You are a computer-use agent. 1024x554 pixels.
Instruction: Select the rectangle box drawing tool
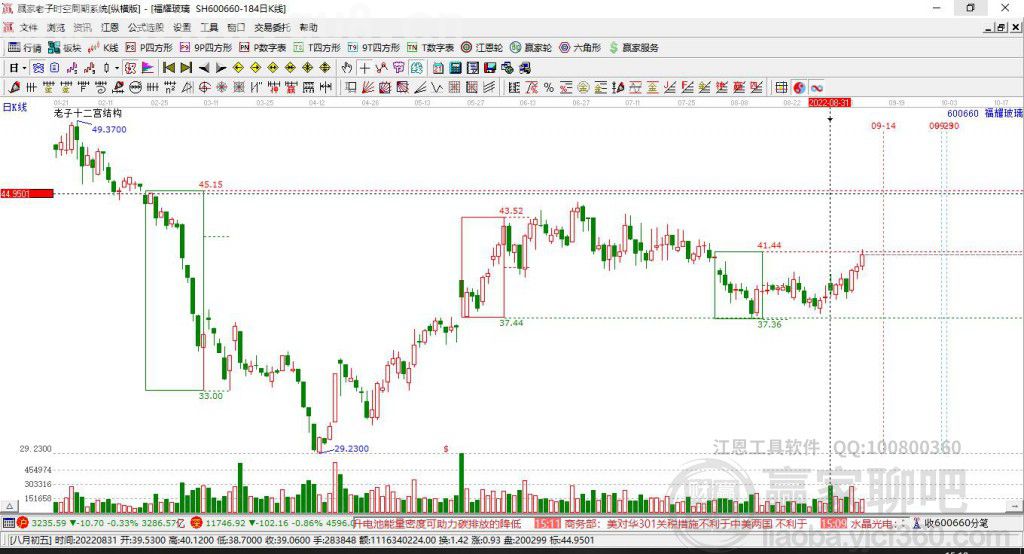coord(351,88)
